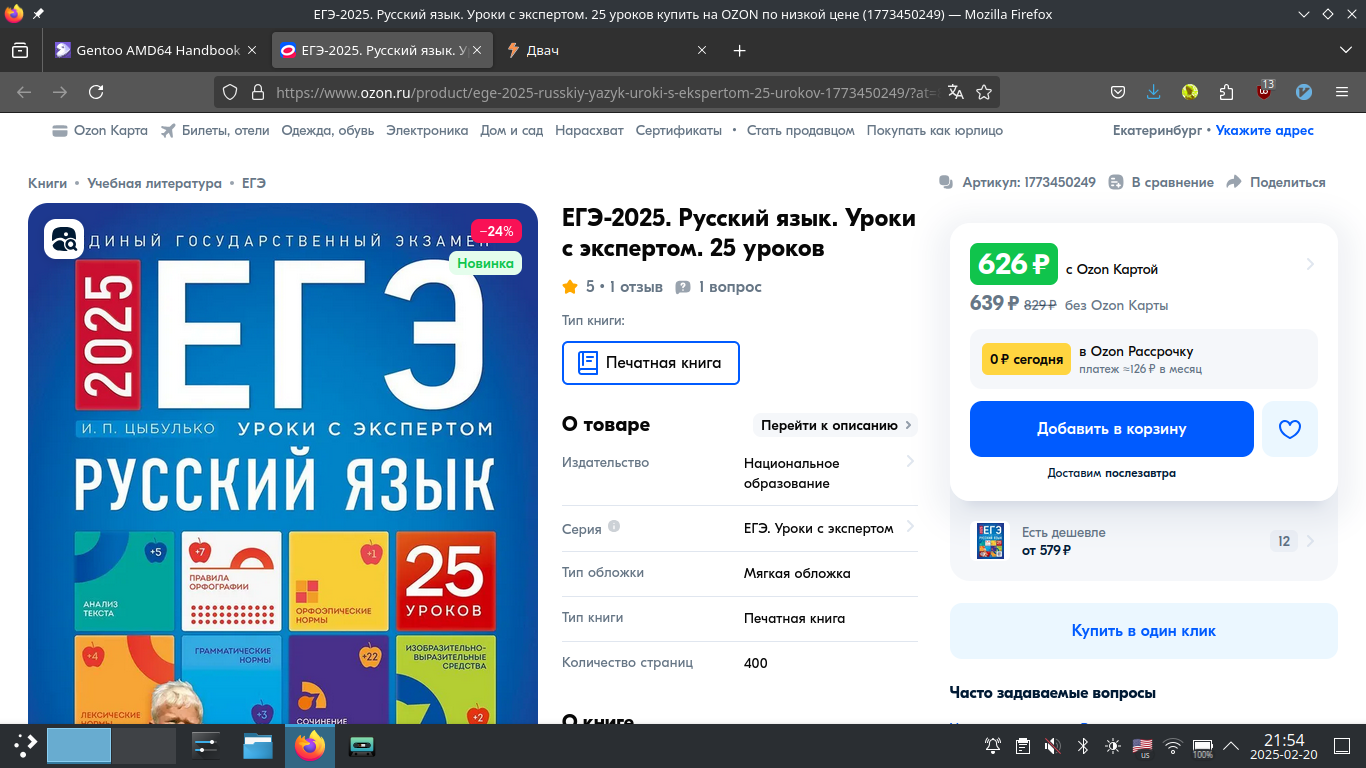Expand the Издательство row chevron
Image resolution: width=1366 pixels, height=768 pixels.
[910, 461]
